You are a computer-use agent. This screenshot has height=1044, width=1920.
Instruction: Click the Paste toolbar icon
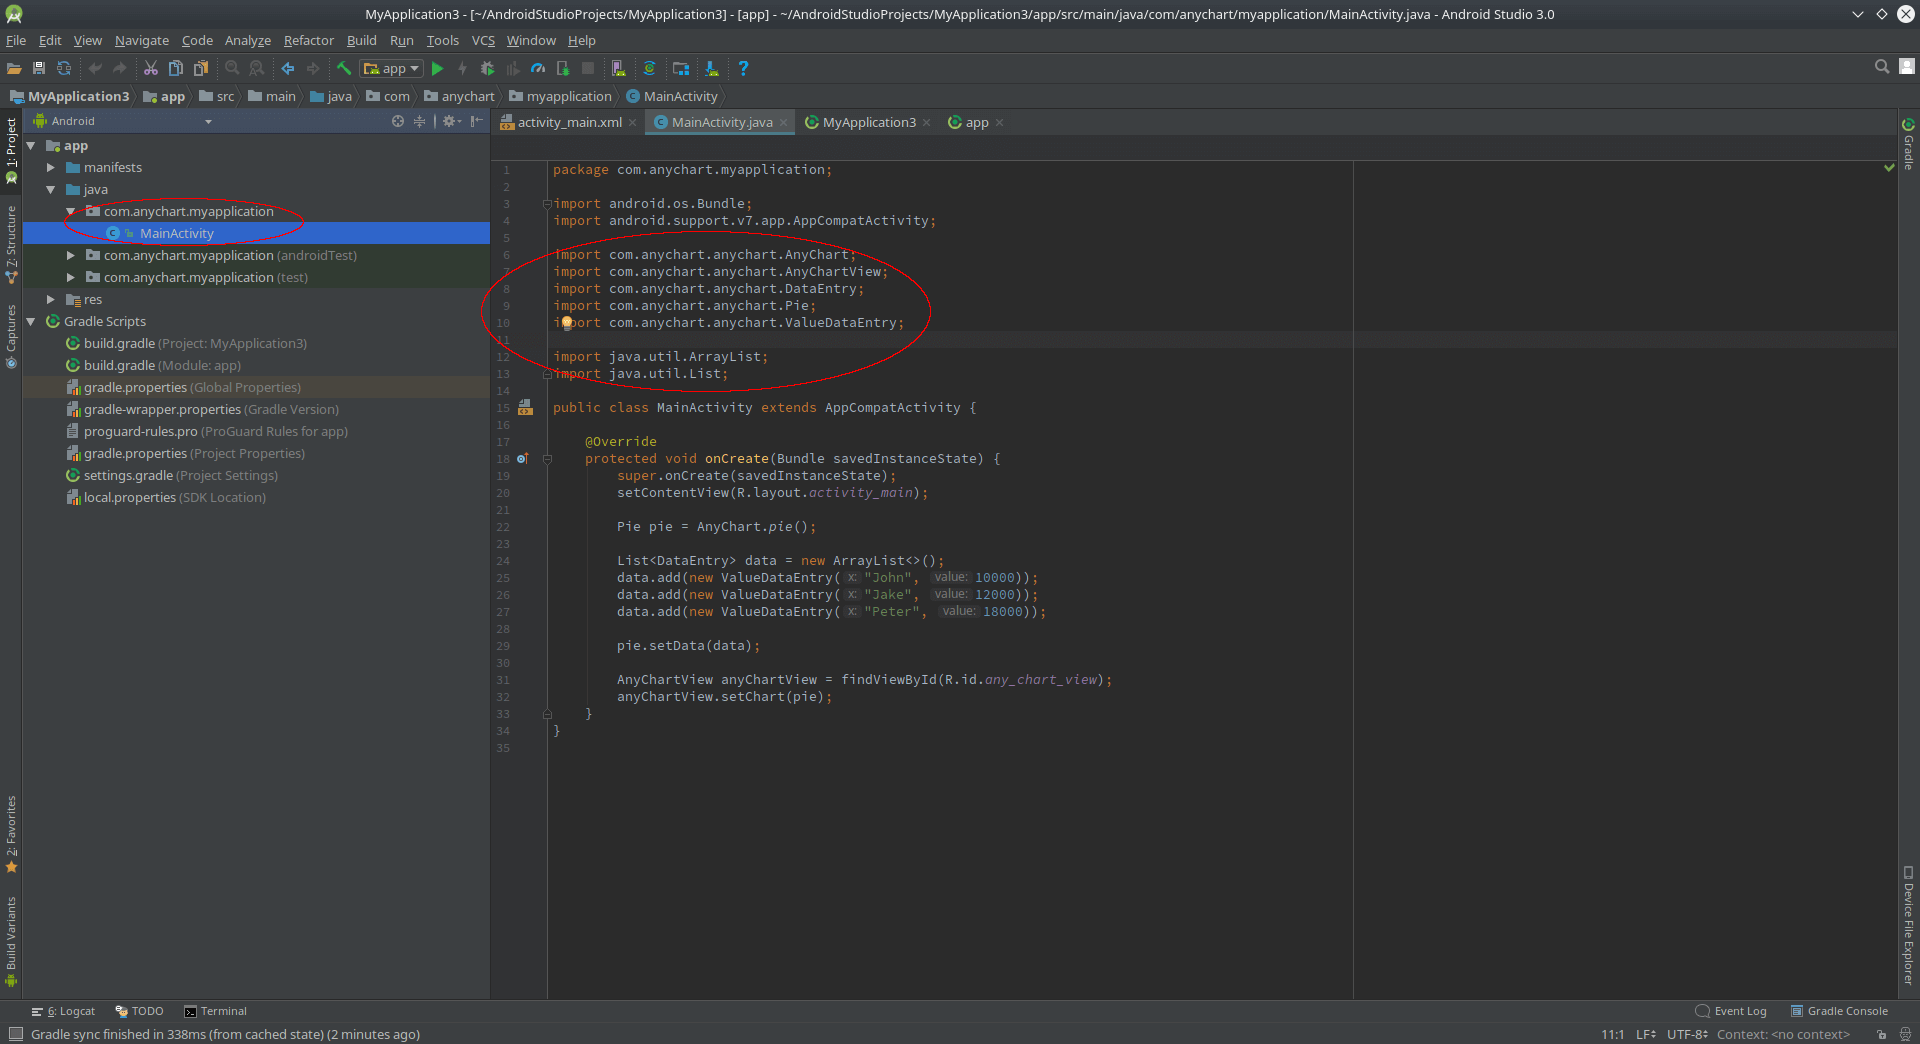pos(201,68)
